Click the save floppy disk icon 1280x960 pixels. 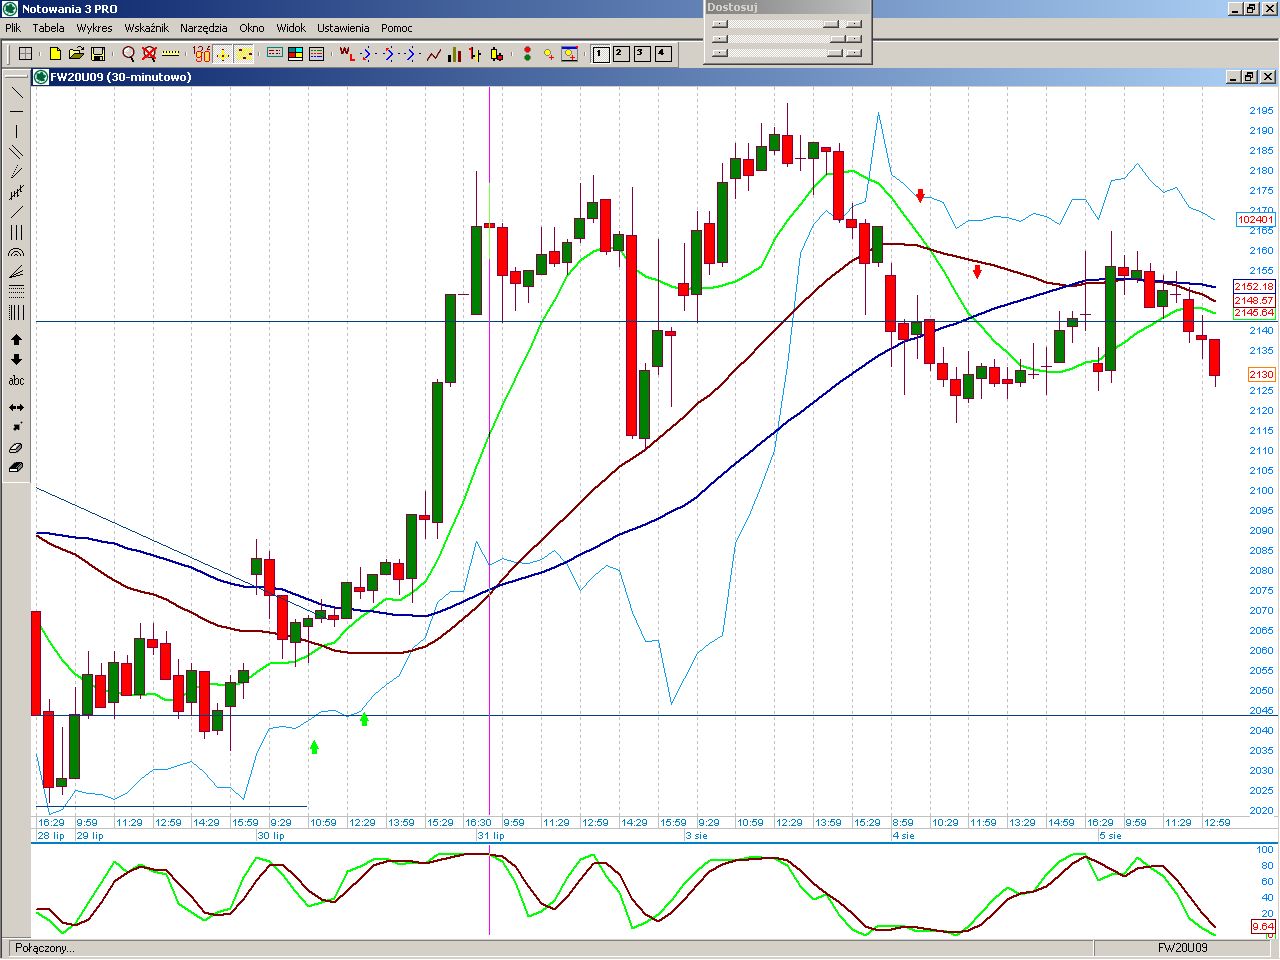tap(98, 54)
